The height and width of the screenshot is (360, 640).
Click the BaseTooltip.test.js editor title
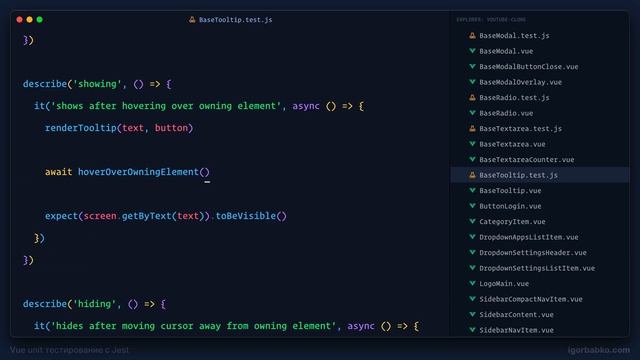pos(236,20)
